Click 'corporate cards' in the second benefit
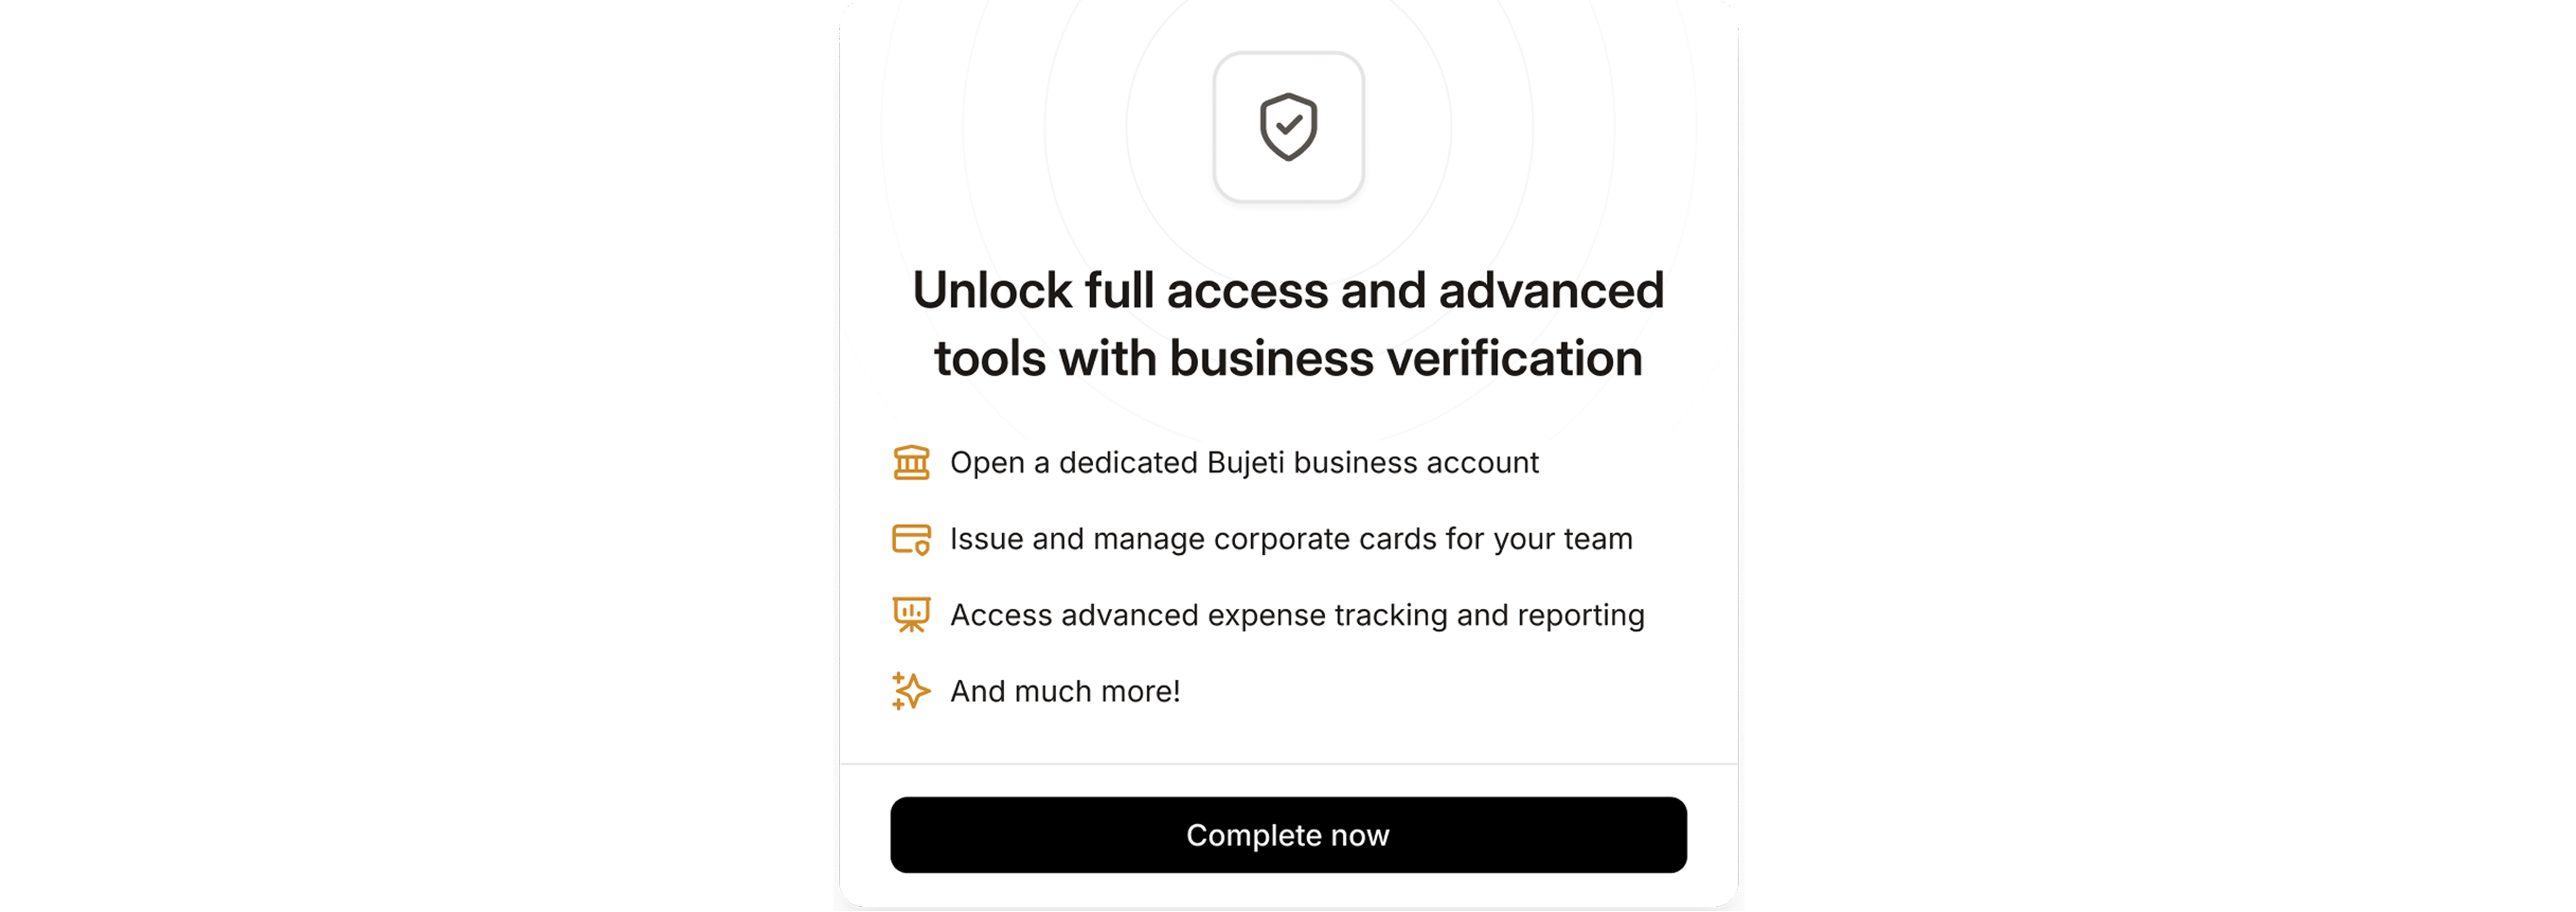2576x912 pixels. click(x=1325, y=539)
